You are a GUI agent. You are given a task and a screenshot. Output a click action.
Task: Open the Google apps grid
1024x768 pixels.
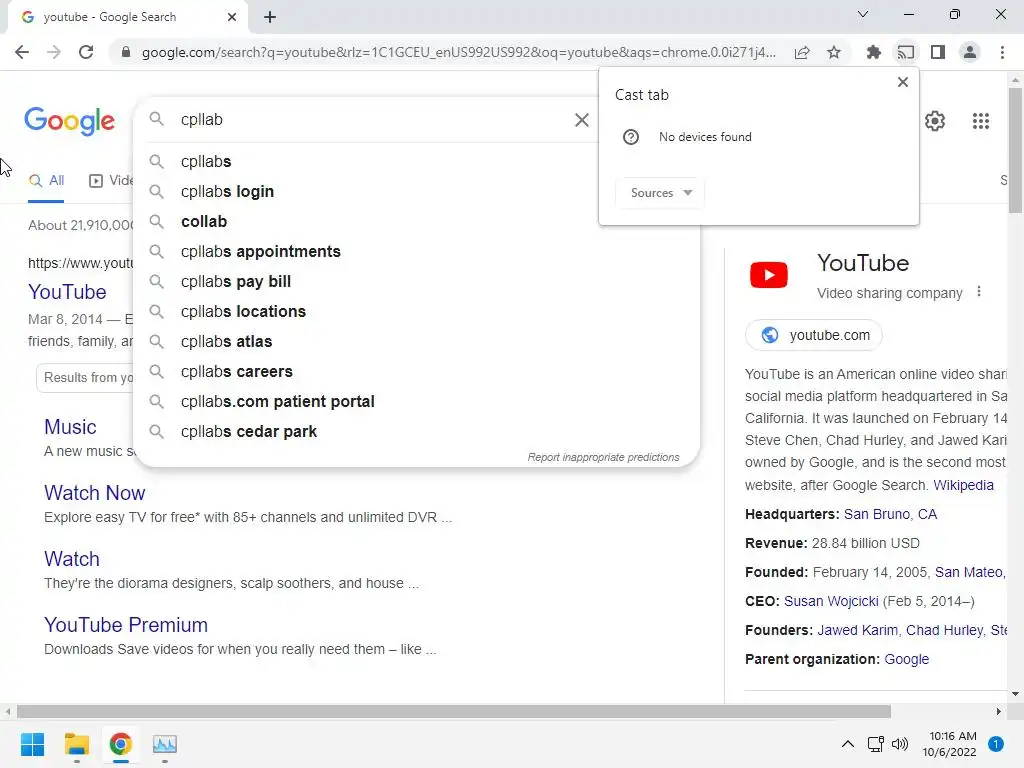(980, 121)
